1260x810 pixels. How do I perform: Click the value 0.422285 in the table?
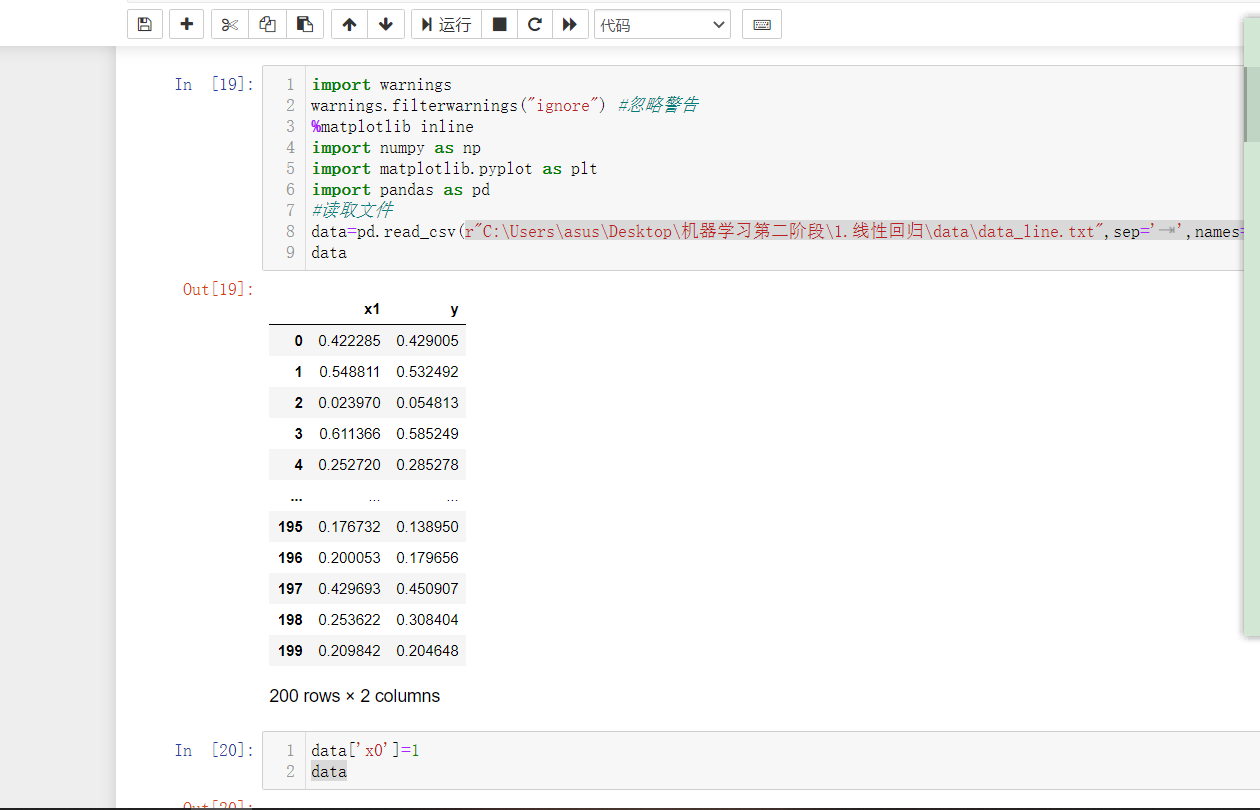(349, 341)
